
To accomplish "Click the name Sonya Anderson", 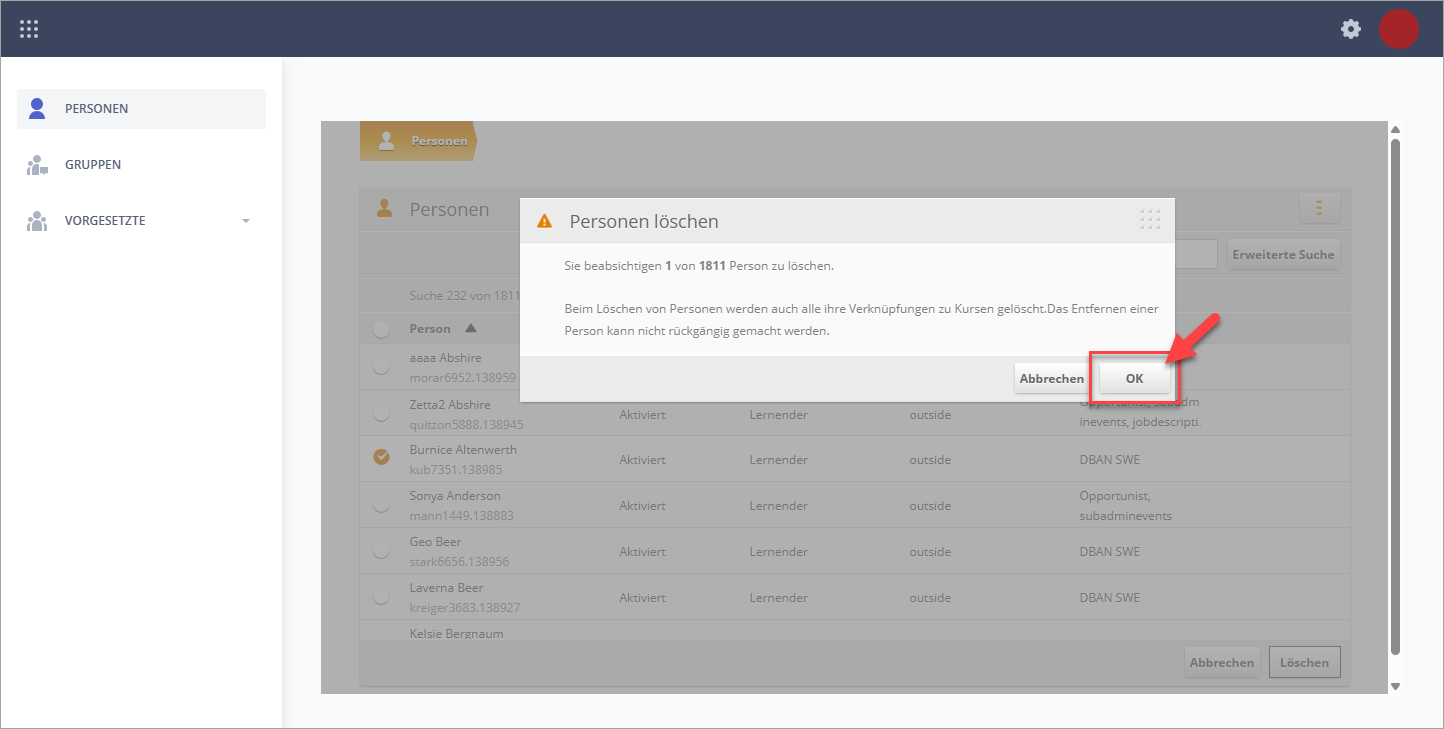I will pos(455,496).
